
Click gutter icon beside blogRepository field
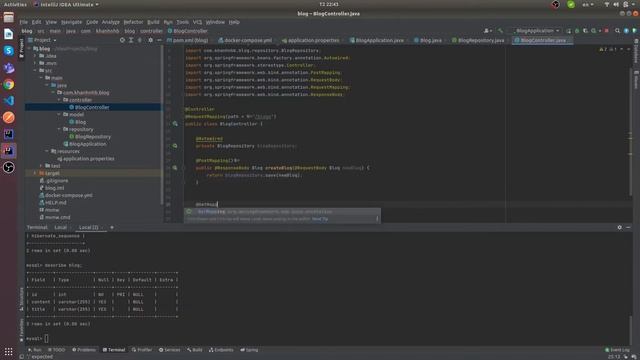175,146
